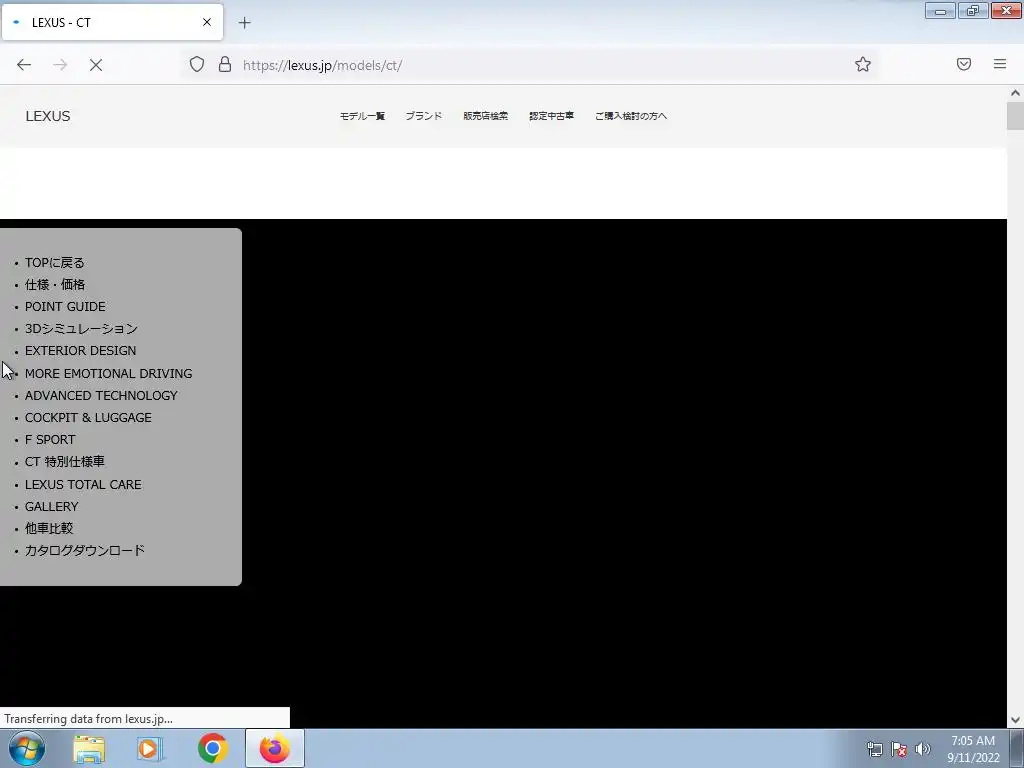
Task: Open COCKPIT & LUGGAGE link
Action: point(88,418)
